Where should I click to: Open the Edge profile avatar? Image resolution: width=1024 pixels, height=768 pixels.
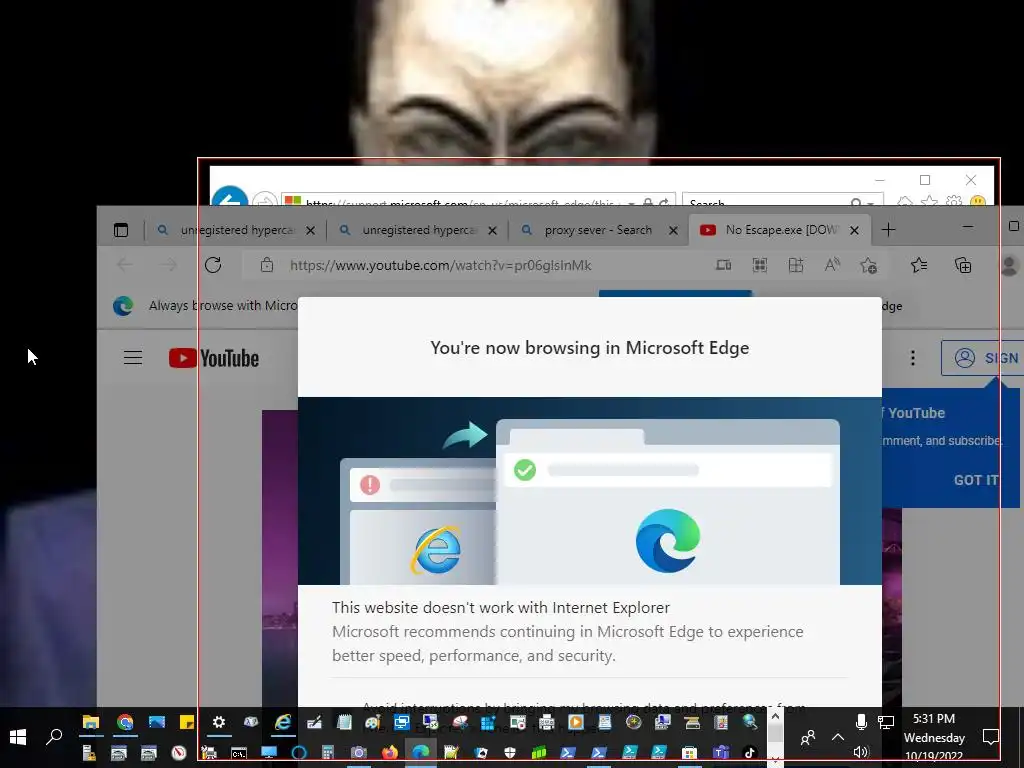(x=1010, y=265)
